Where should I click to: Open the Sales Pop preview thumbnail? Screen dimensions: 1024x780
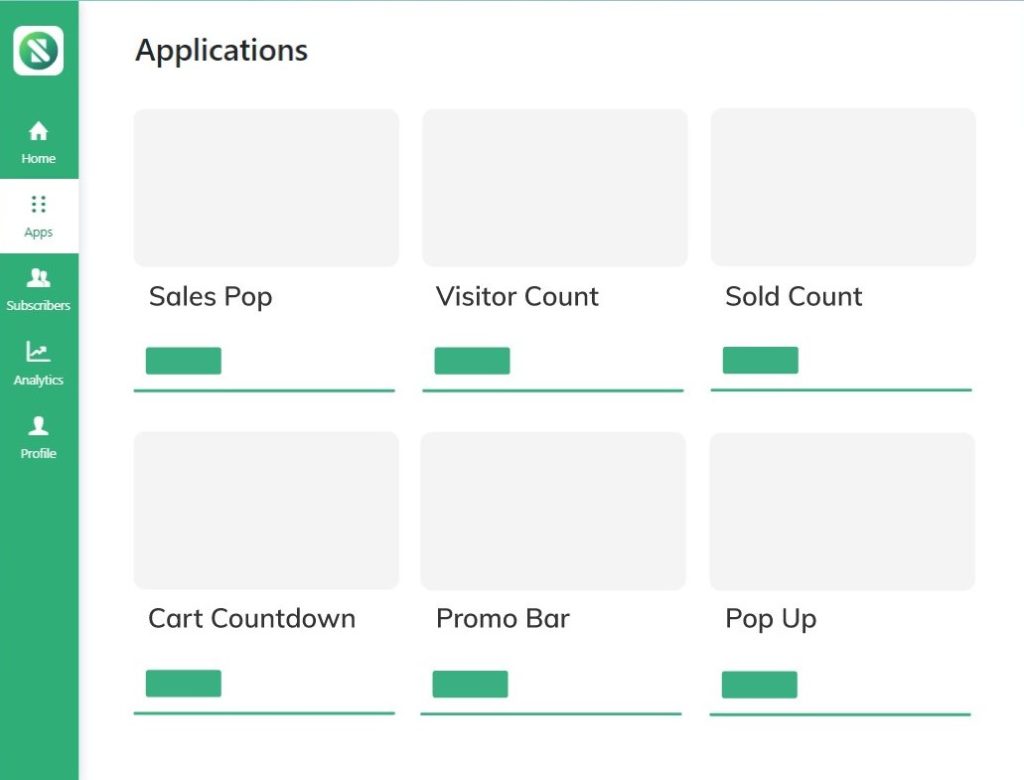(x=266, y=188)
